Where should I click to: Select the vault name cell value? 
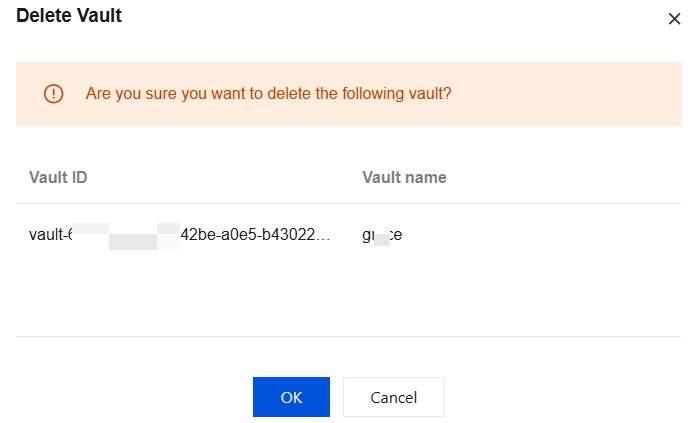(382, 236)
